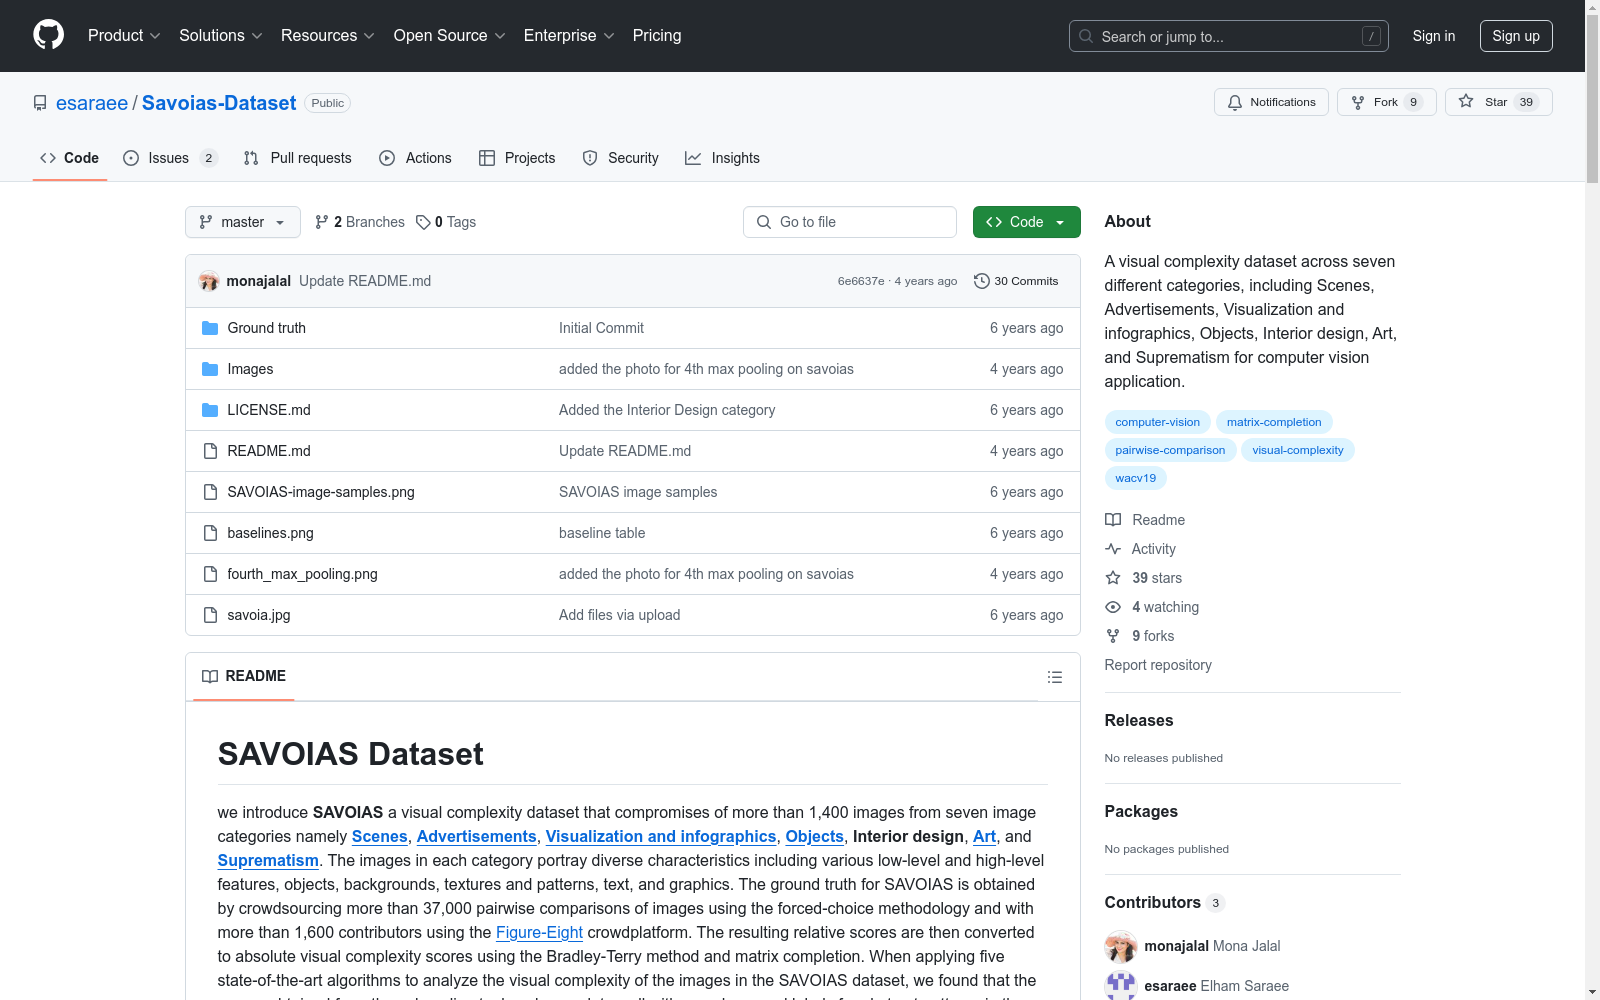1600x1000 pixels.
Task: Click the Sign up button
Action: (1516, 36)
